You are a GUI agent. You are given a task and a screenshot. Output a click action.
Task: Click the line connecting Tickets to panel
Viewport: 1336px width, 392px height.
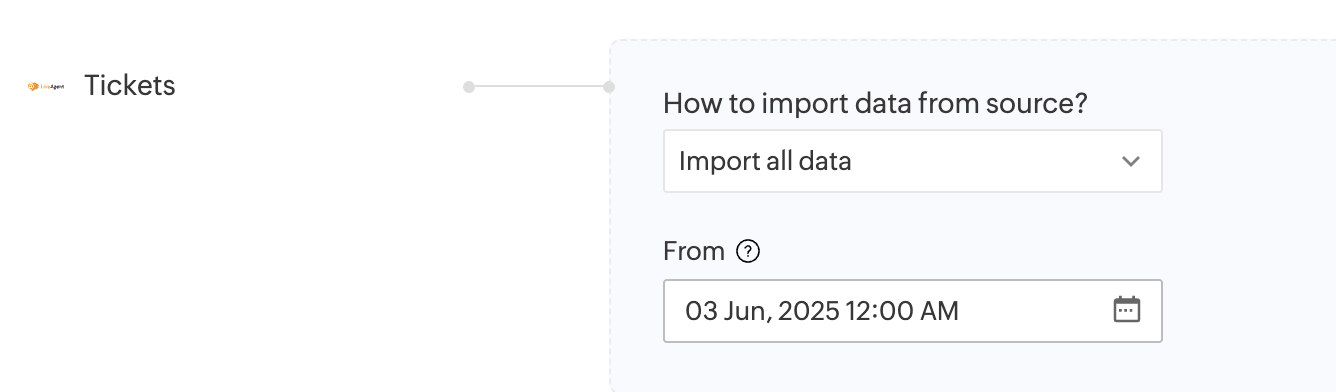538,87
